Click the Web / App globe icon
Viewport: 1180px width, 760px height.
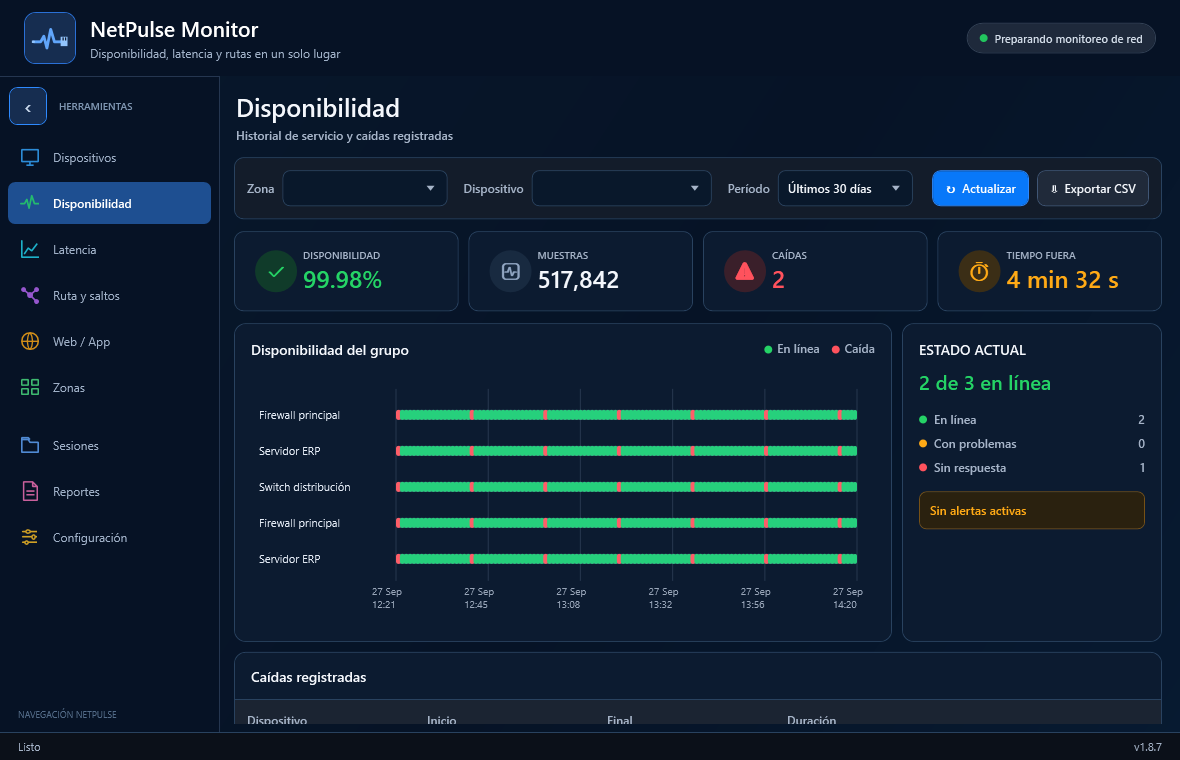pyautogui.click(x=30, y=342)
